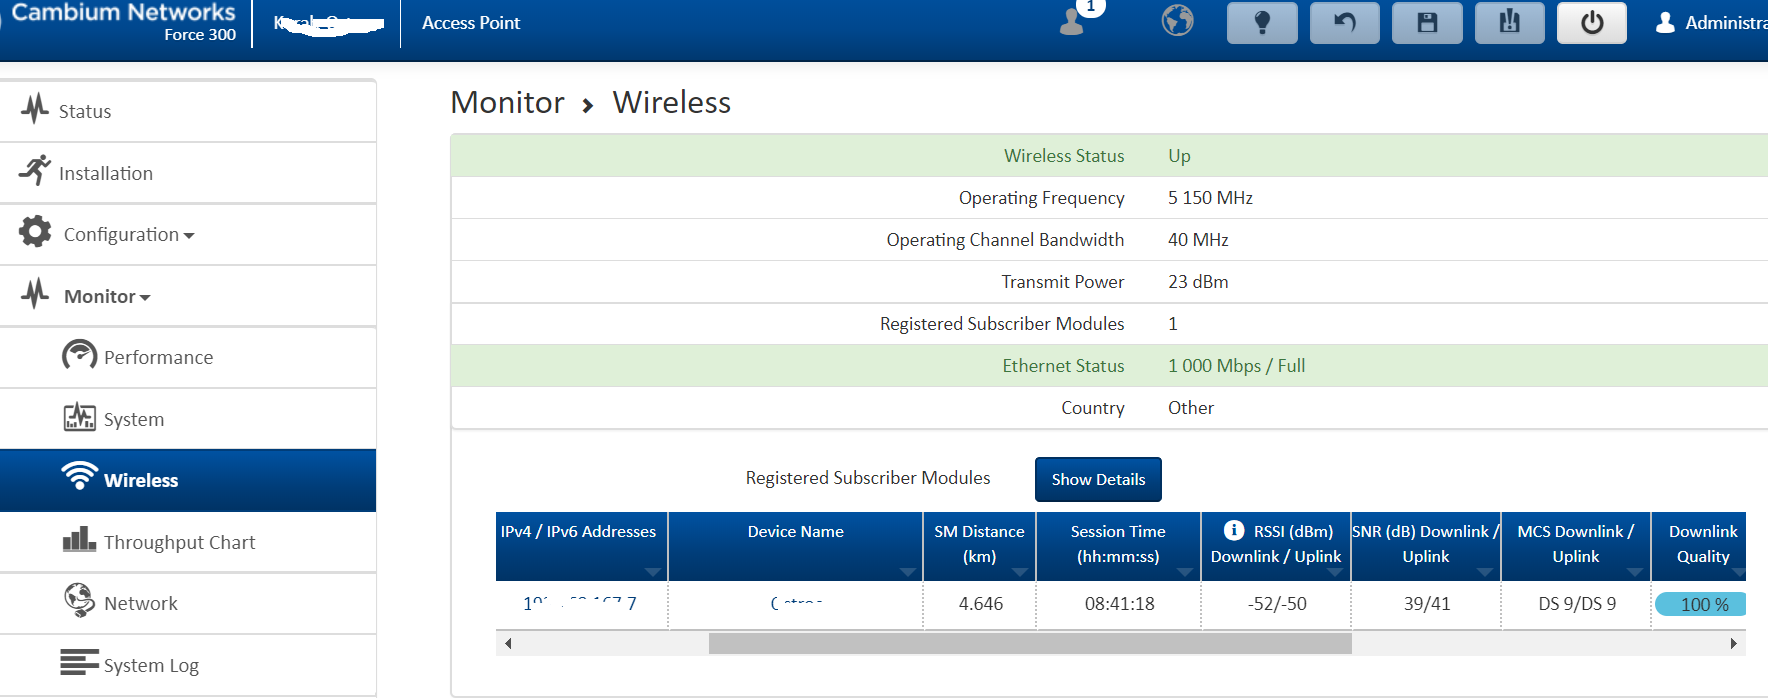Image resolution: width=1768 pixels, height=698 pixels.
Task: Open the Performance monitor page
Action: 158,358
